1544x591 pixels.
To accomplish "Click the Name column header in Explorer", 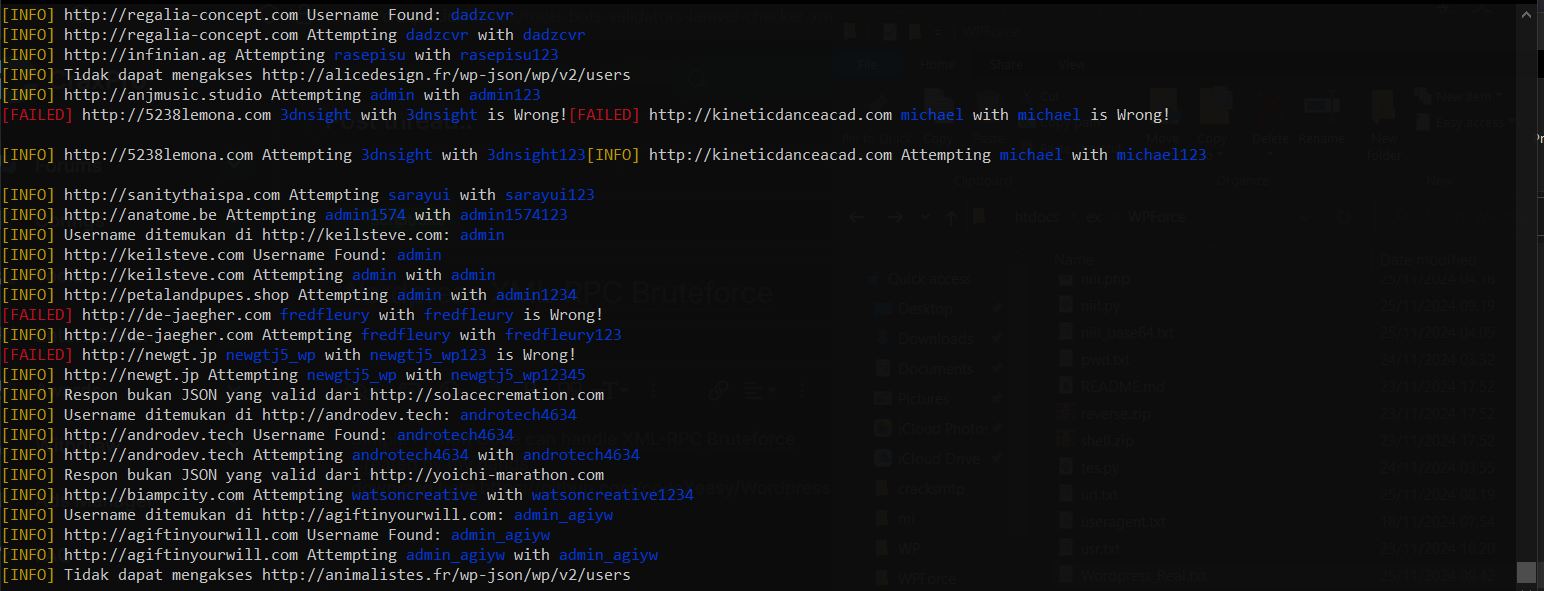I will (1072, 259).
